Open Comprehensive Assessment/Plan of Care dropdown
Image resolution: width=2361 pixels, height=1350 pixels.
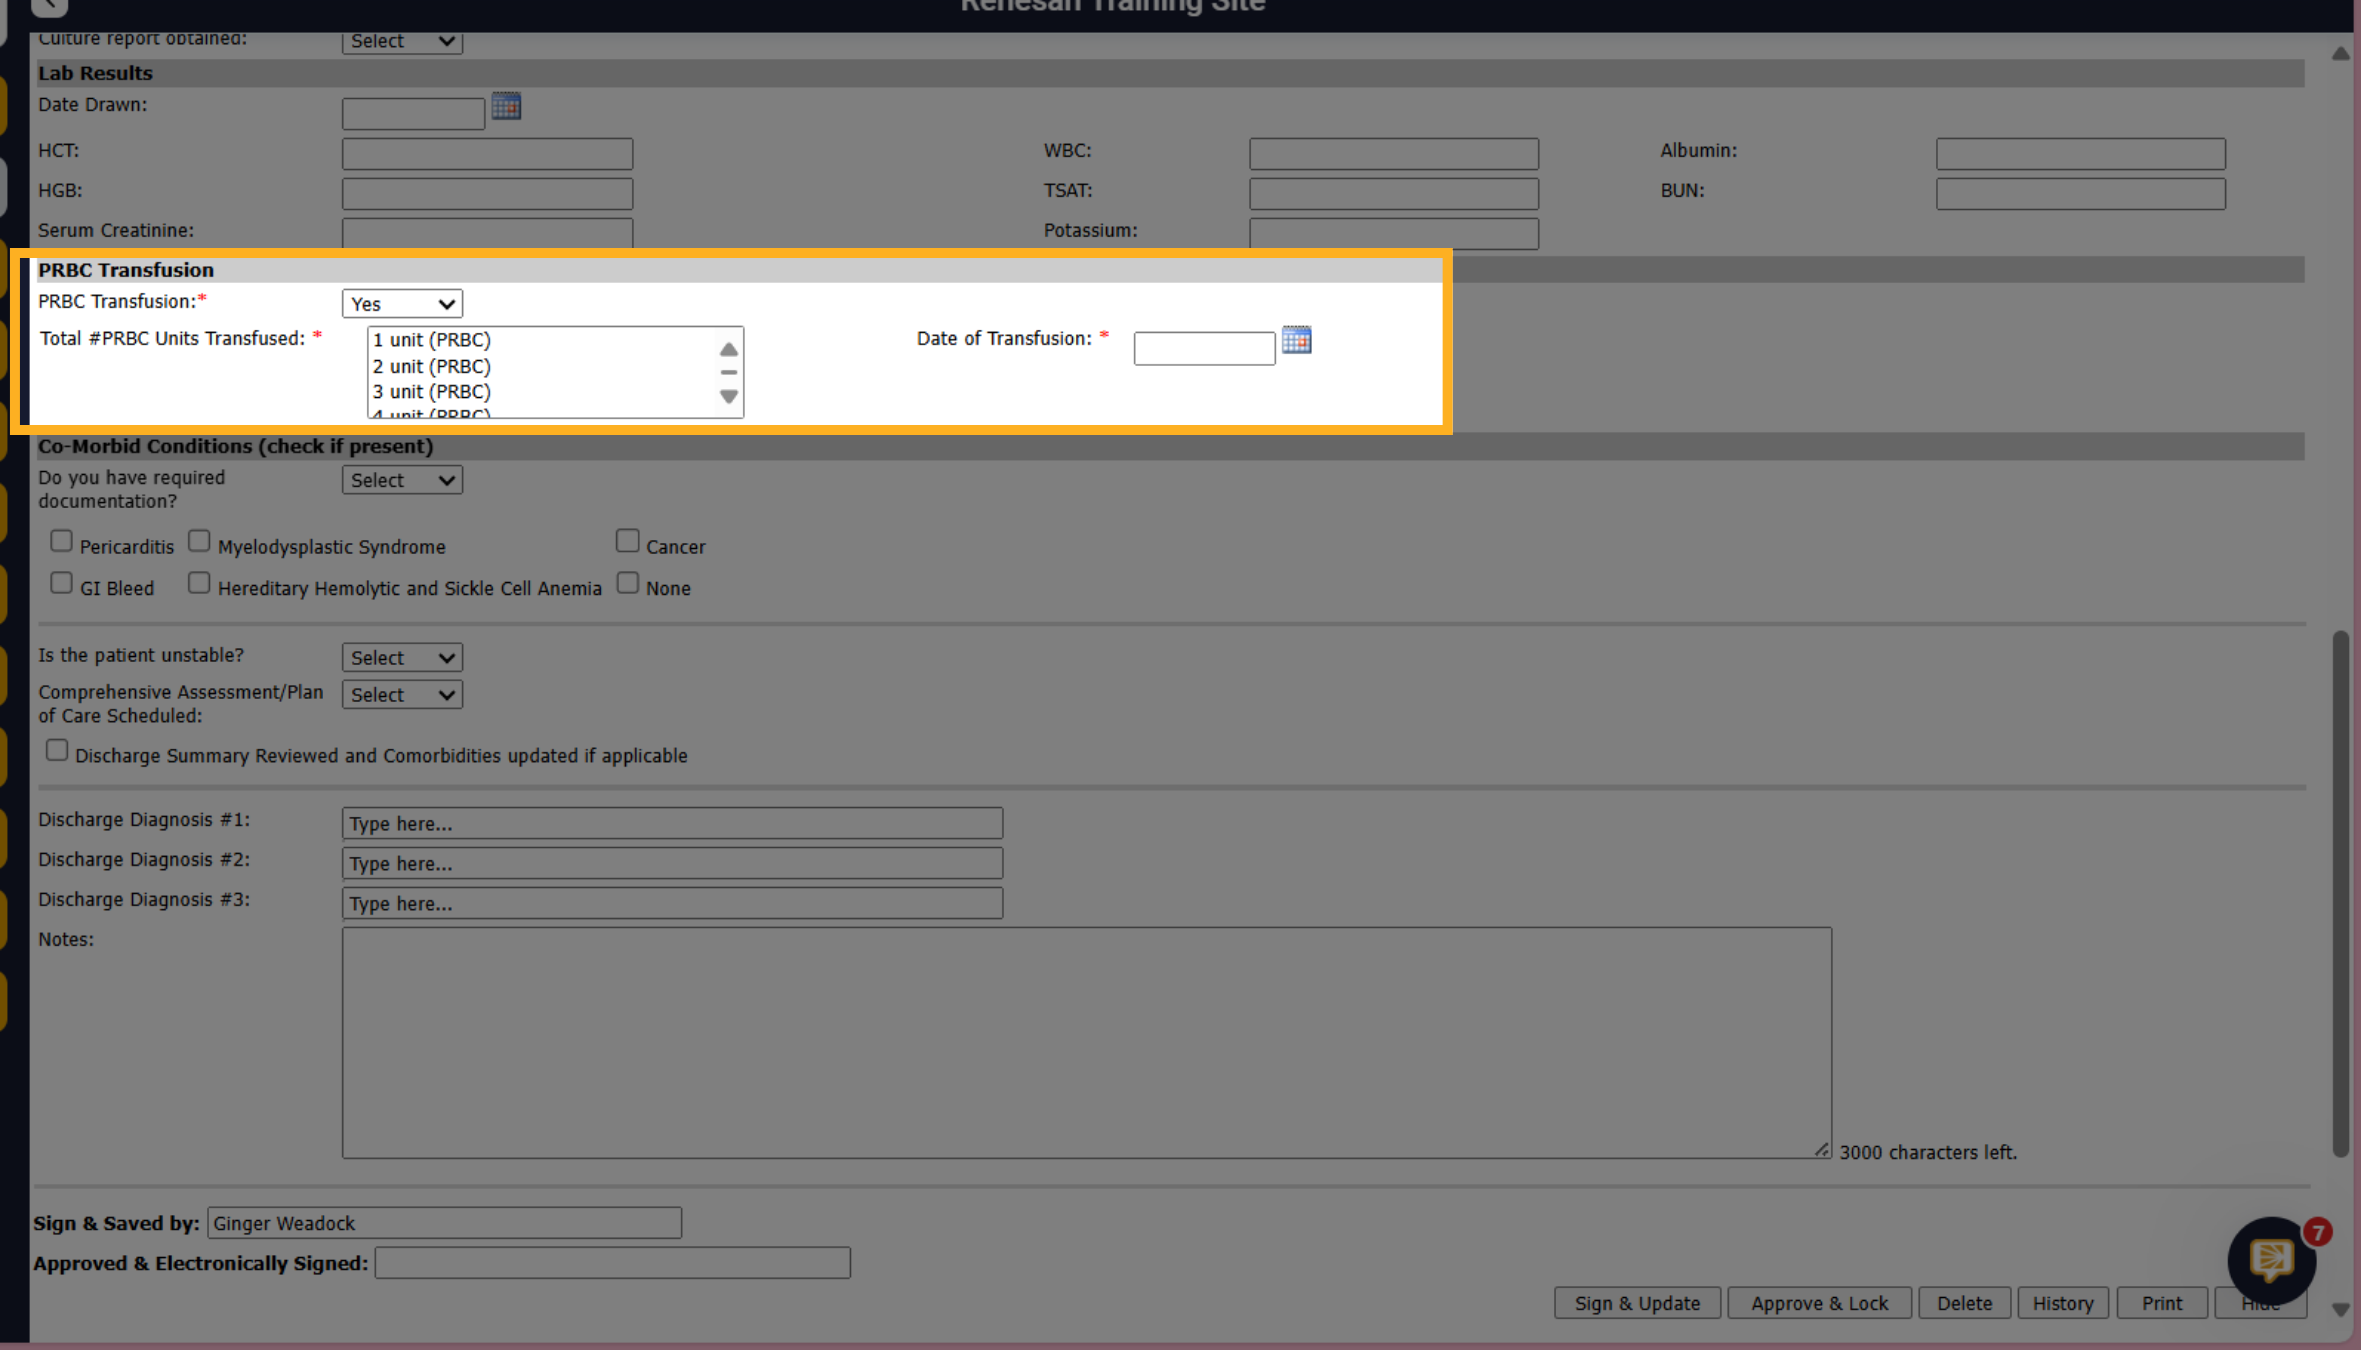pyautogui.click(x=402, y=695)
